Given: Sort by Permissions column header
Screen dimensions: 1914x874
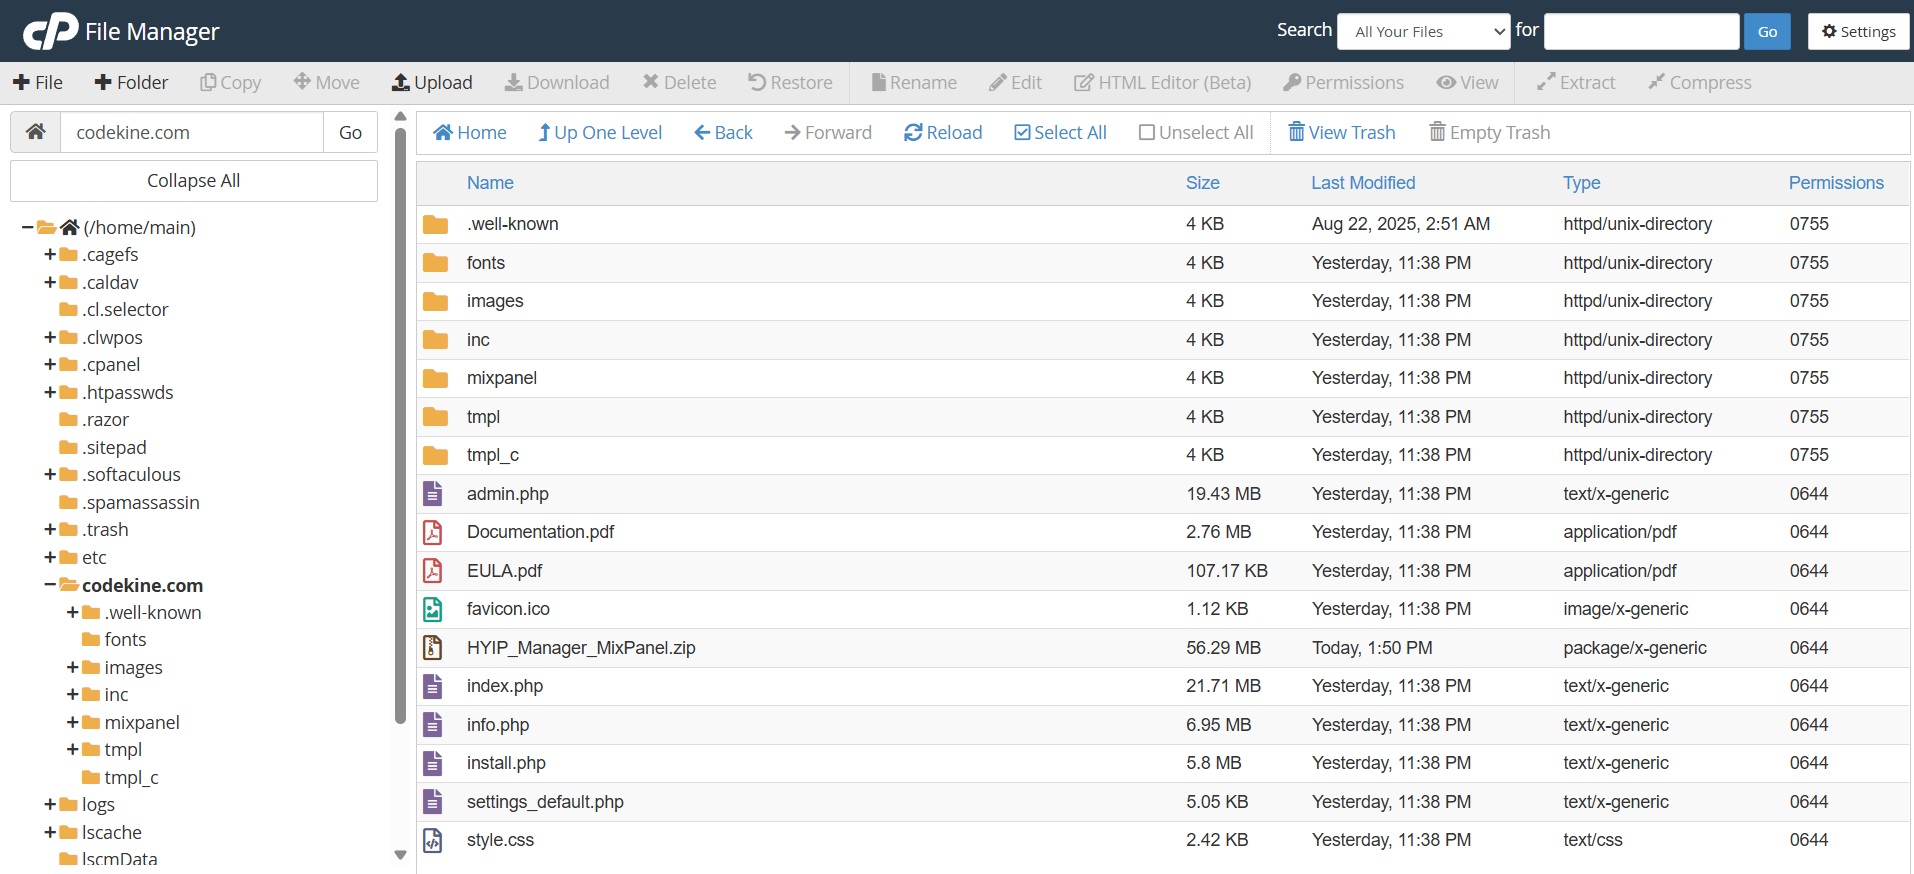Looking at the screenshot, I should pyautogui.click(x=1836, y=183).
